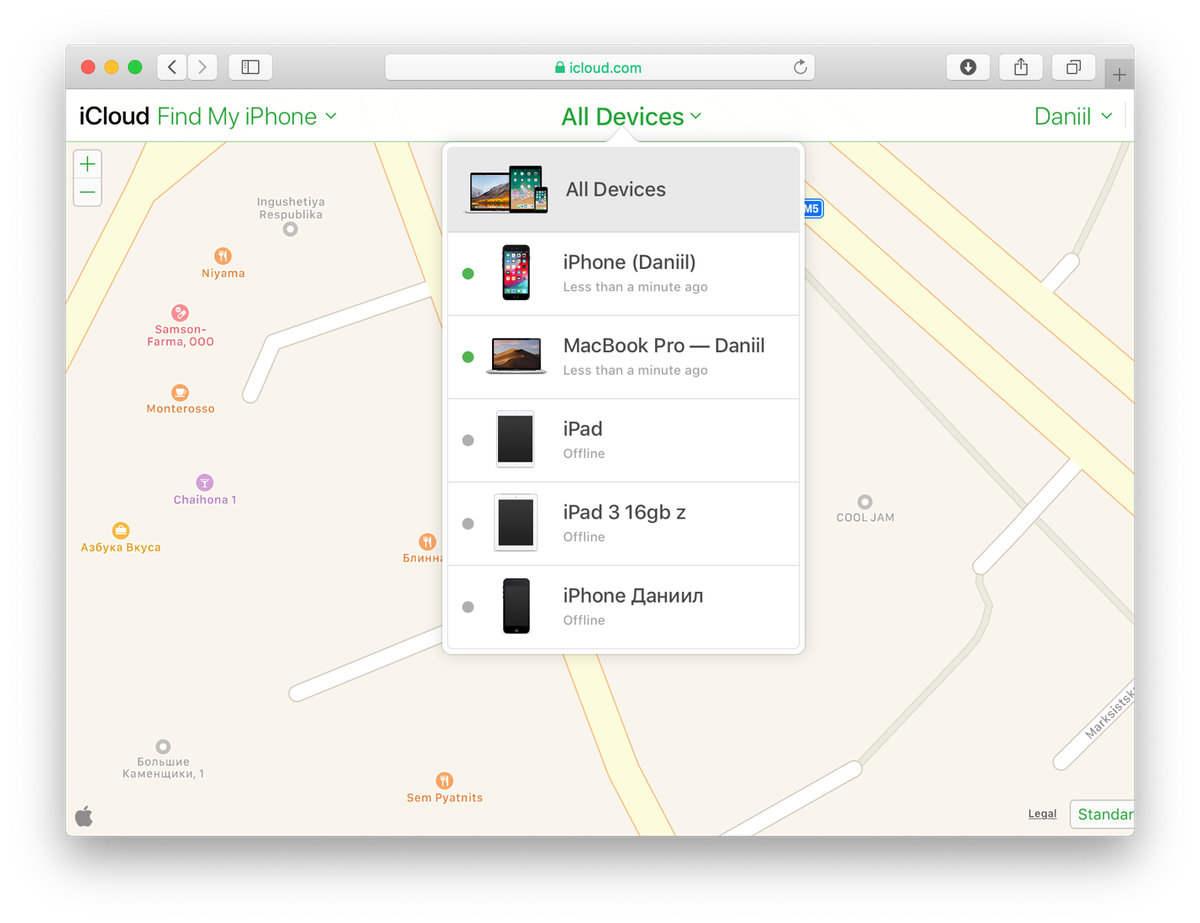Viewport: 1200px width, 923px height.
Task: Click the Sem Pyatnits restaurant pin
Action: (x=444, y=780)
